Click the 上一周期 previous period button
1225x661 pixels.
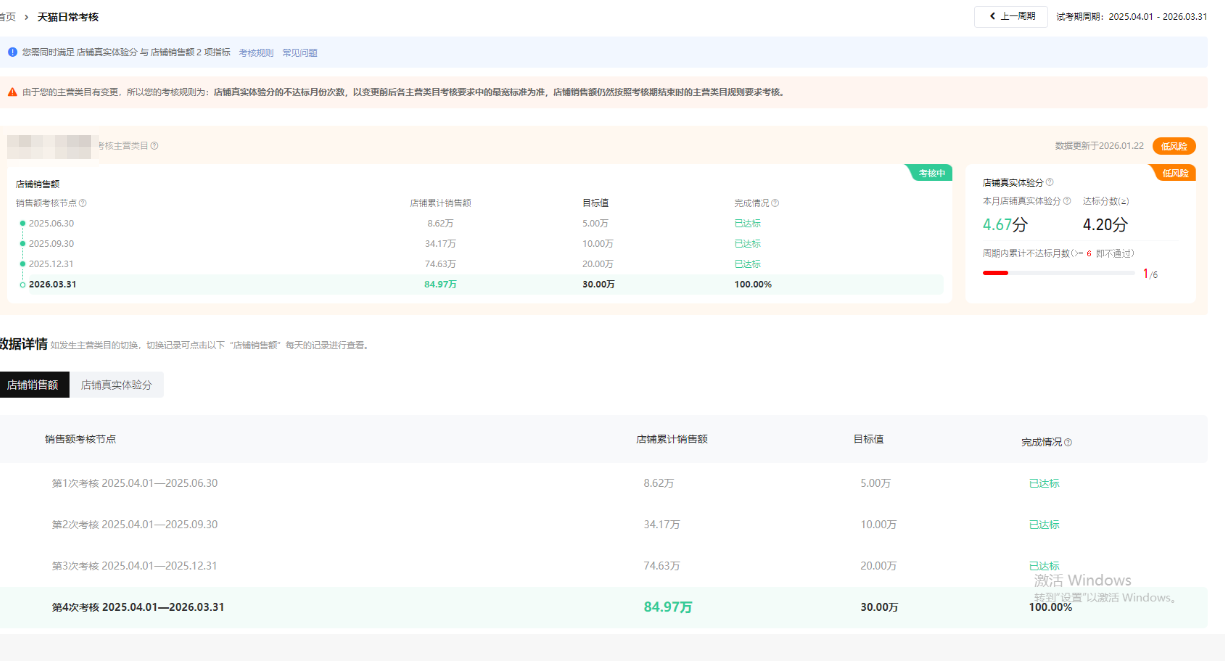[x=1010, y=17]
